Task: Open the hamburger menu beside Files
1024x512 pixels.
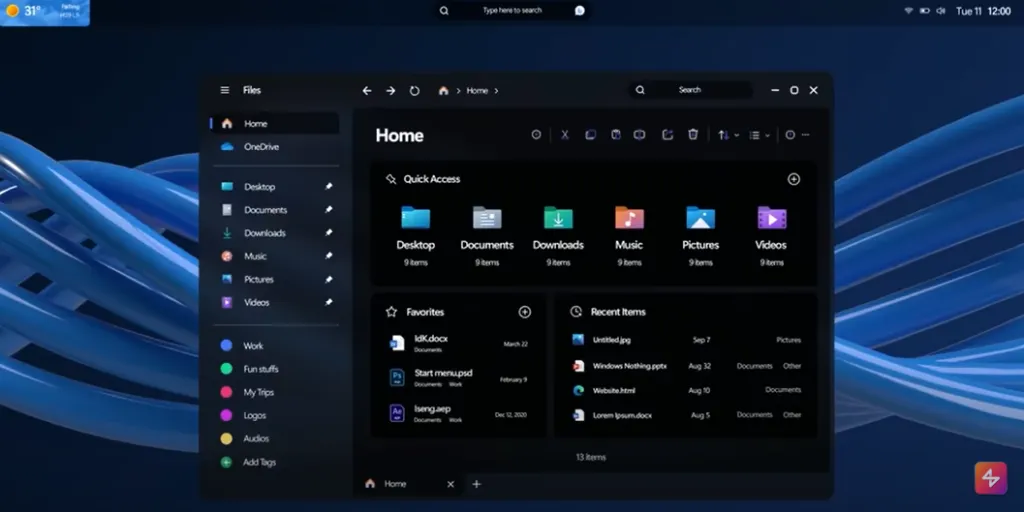Action: (x=225, y=90)
